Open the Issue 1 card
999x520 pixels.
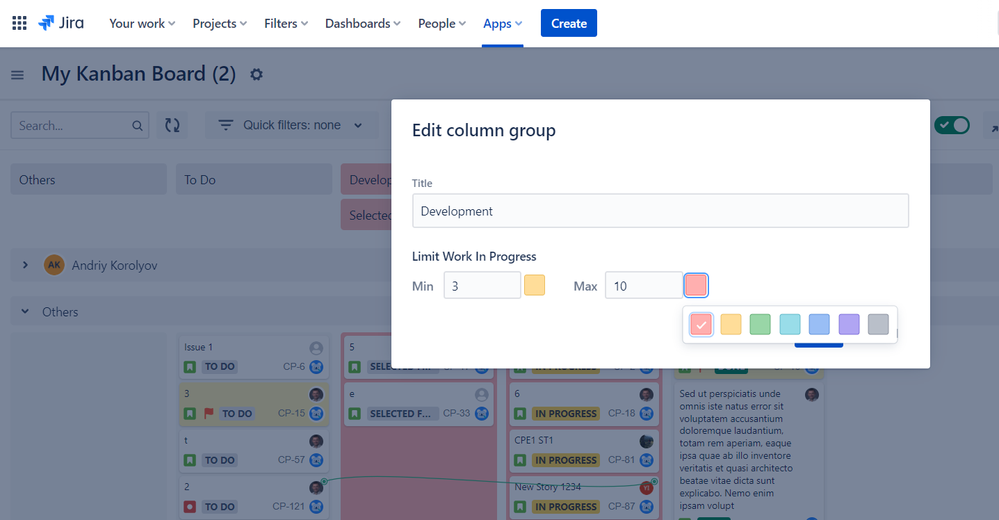tap(254, 357)
